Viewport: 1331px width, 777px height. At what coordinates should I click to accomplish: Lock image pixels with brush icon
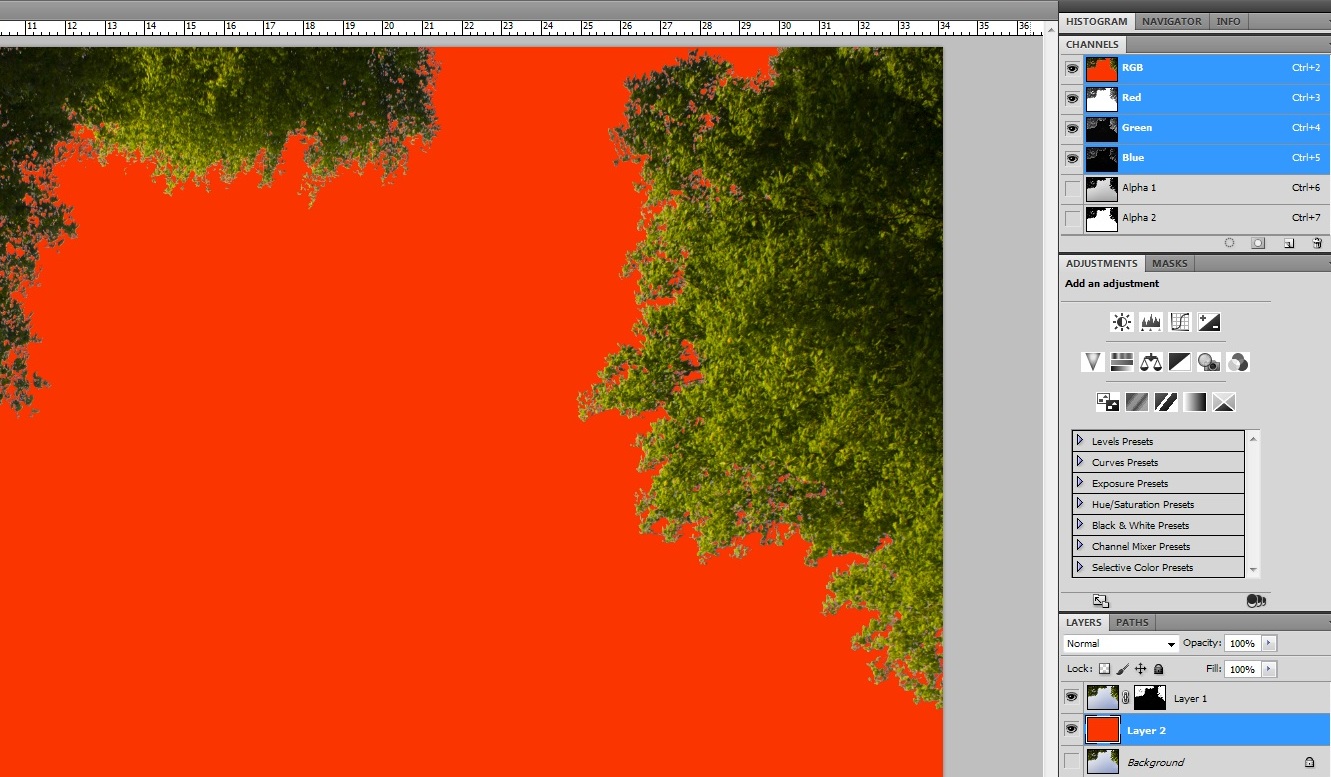pos(1122,669)
